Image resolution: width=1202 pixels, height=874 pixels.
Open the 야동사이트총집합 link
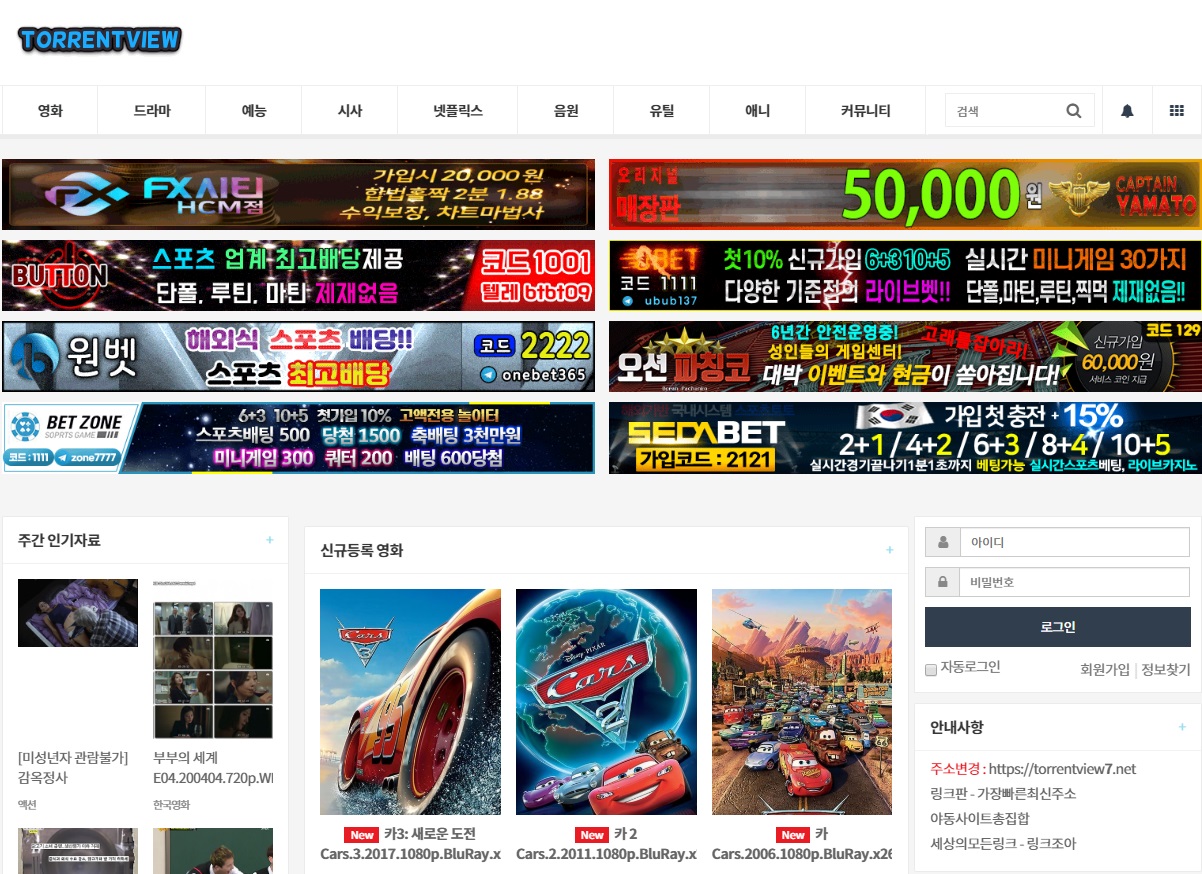[x=980, y=819]
